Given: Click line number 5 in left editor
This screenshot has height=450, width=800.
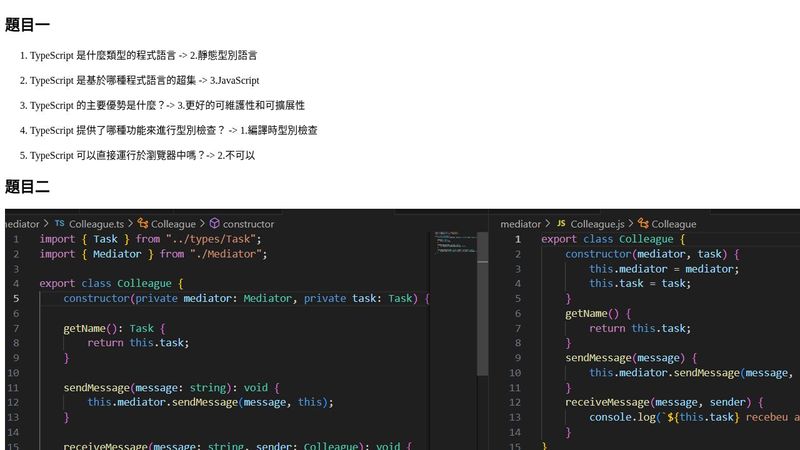Looking at the screenshot, I should click(16, 298).
